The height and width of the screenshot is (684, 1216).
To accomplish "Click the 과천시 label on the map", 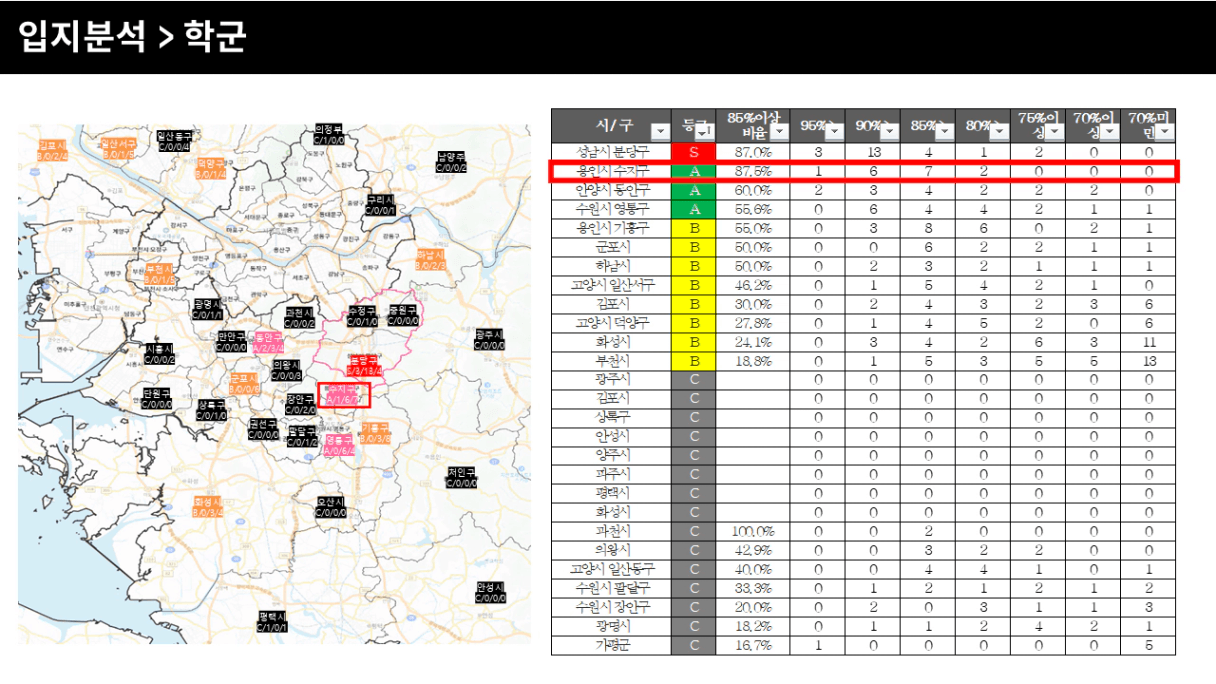I will (300, 318).
